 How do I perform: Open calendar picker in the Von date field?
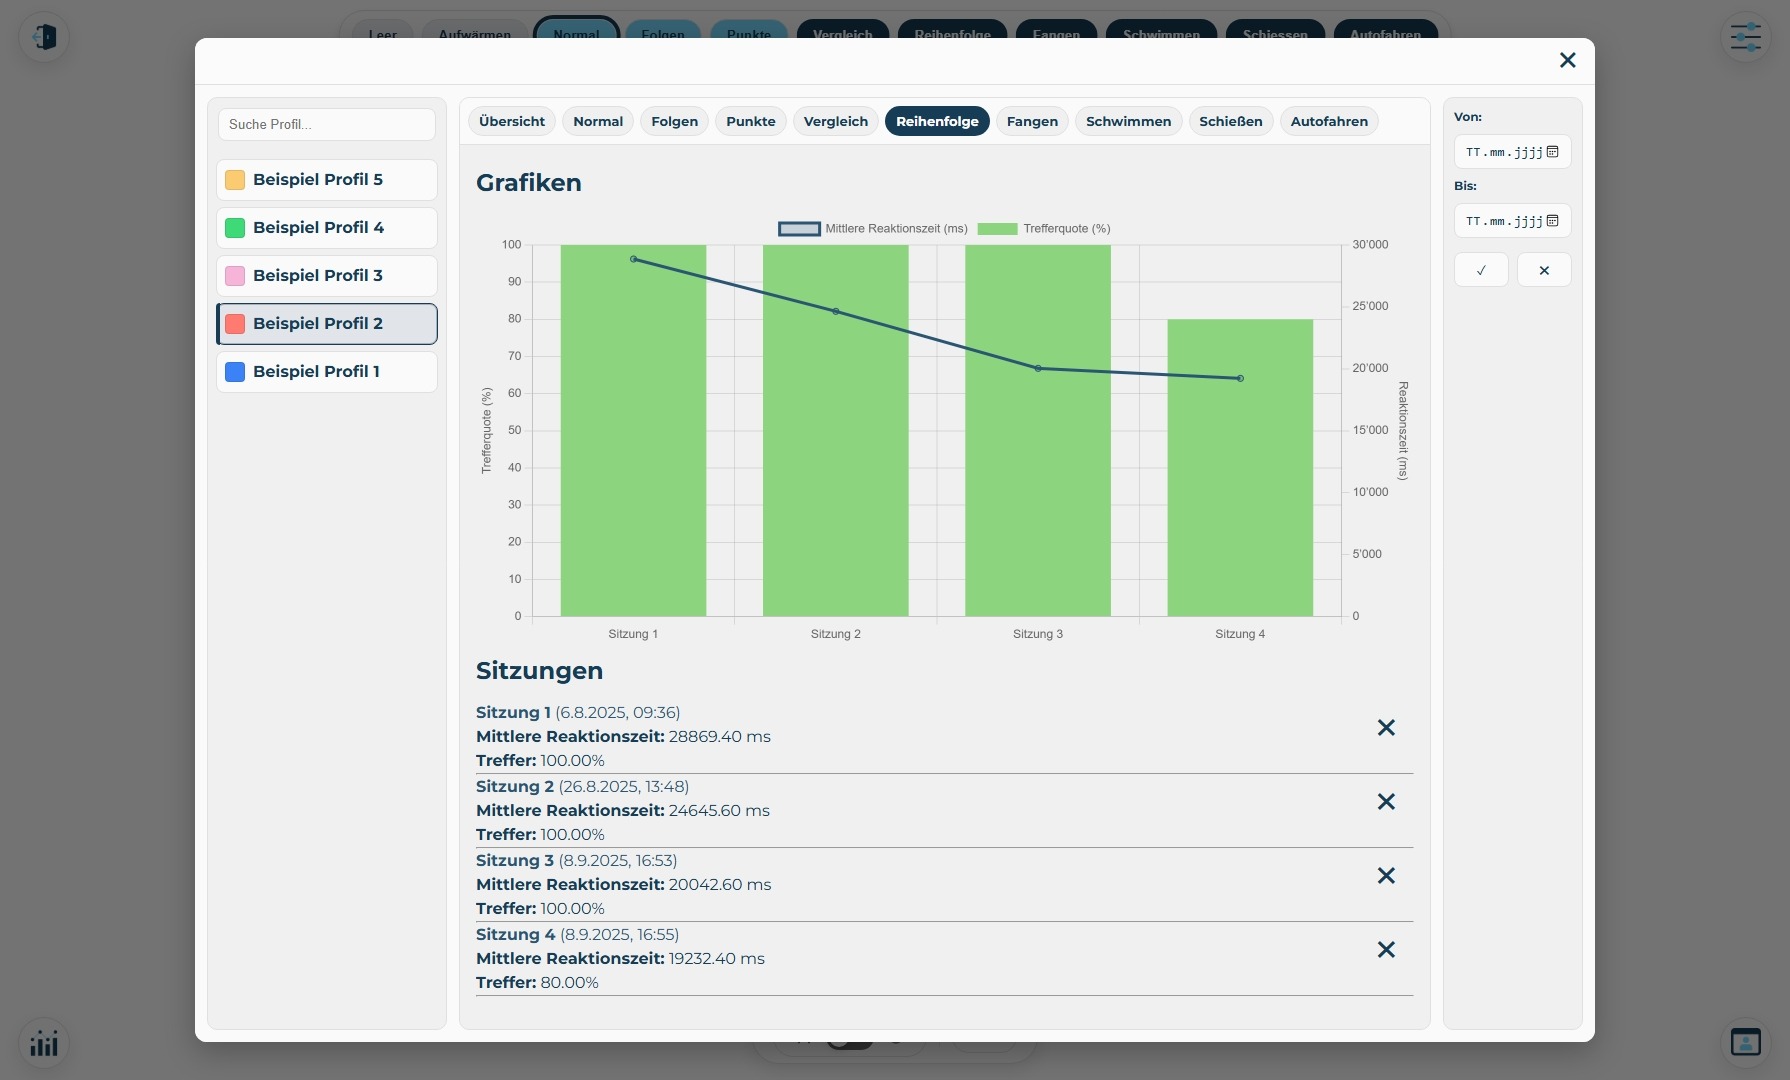point(1553,152)
